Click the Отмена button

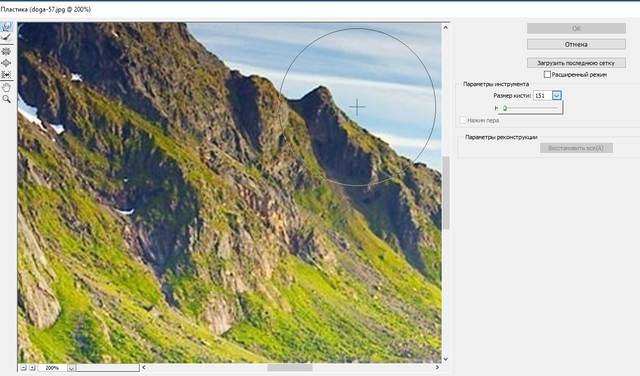(x=576, y=44)
